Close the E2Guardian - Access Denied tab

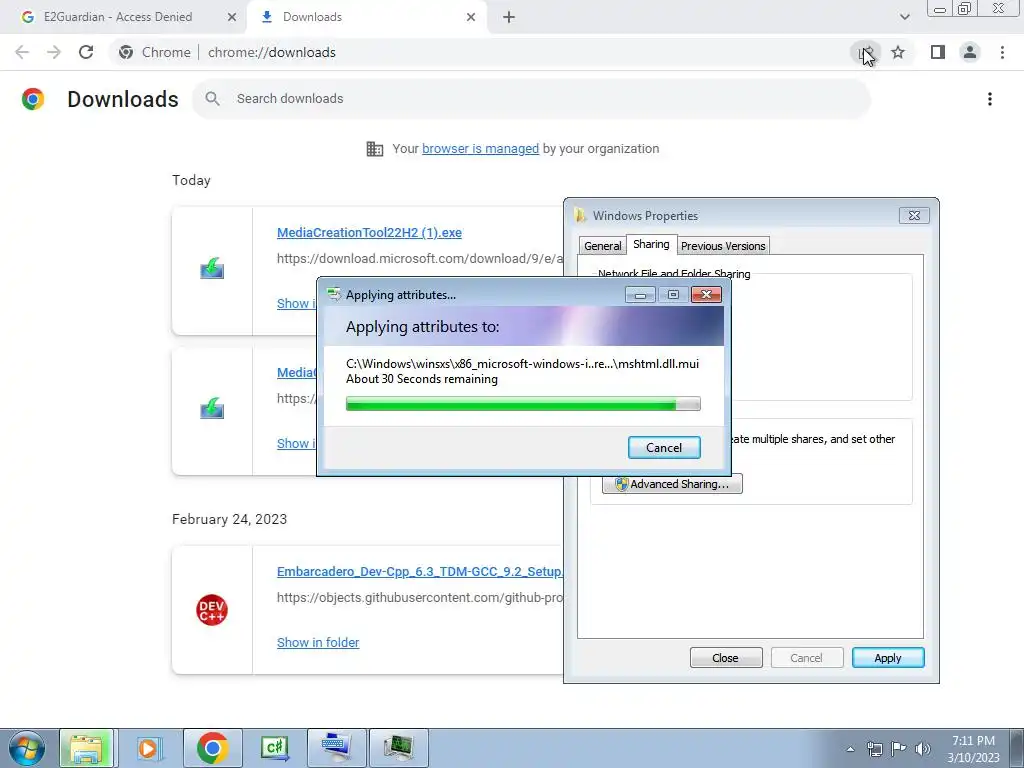pyautogui.click(x=231, y=17)
